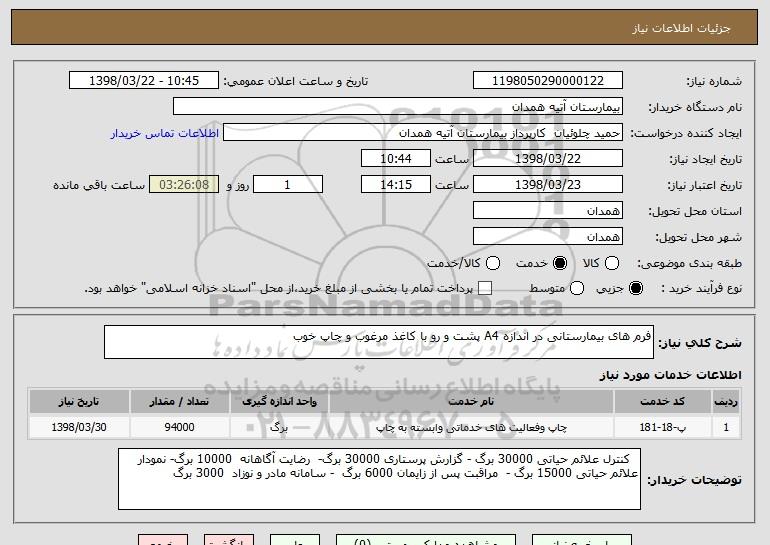Click the public announcement date field 10:45
The width and height of the screenshot is (770, 545).
[x=144, y=81]
